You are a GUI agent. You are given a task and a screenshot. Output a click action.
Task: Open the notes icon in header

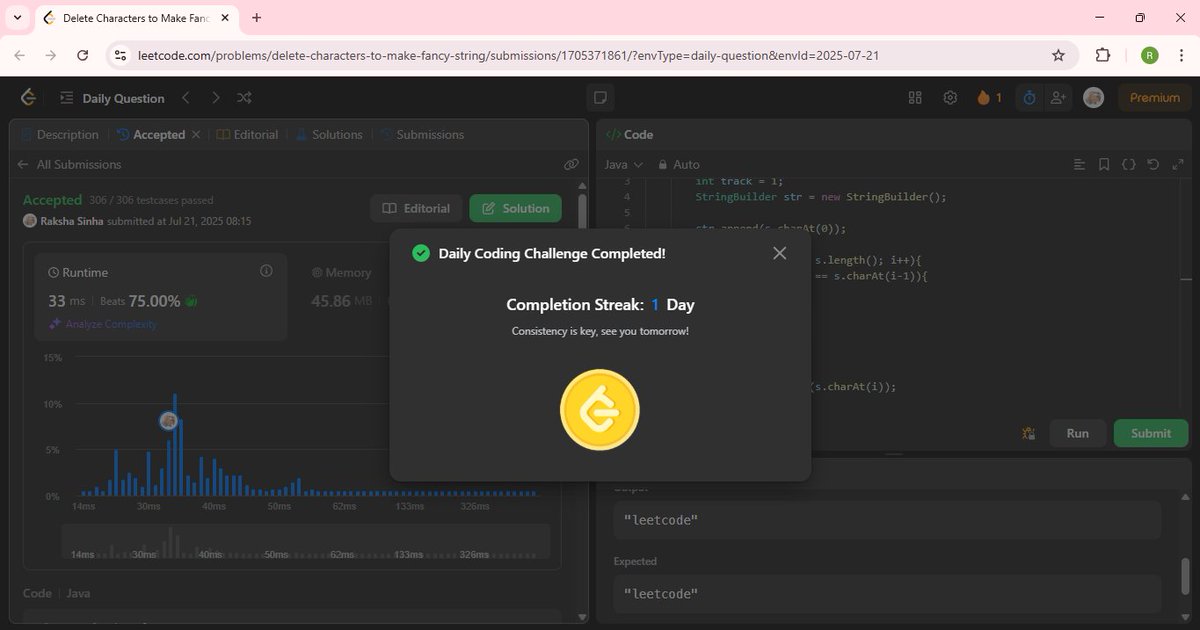coord(600,98)
